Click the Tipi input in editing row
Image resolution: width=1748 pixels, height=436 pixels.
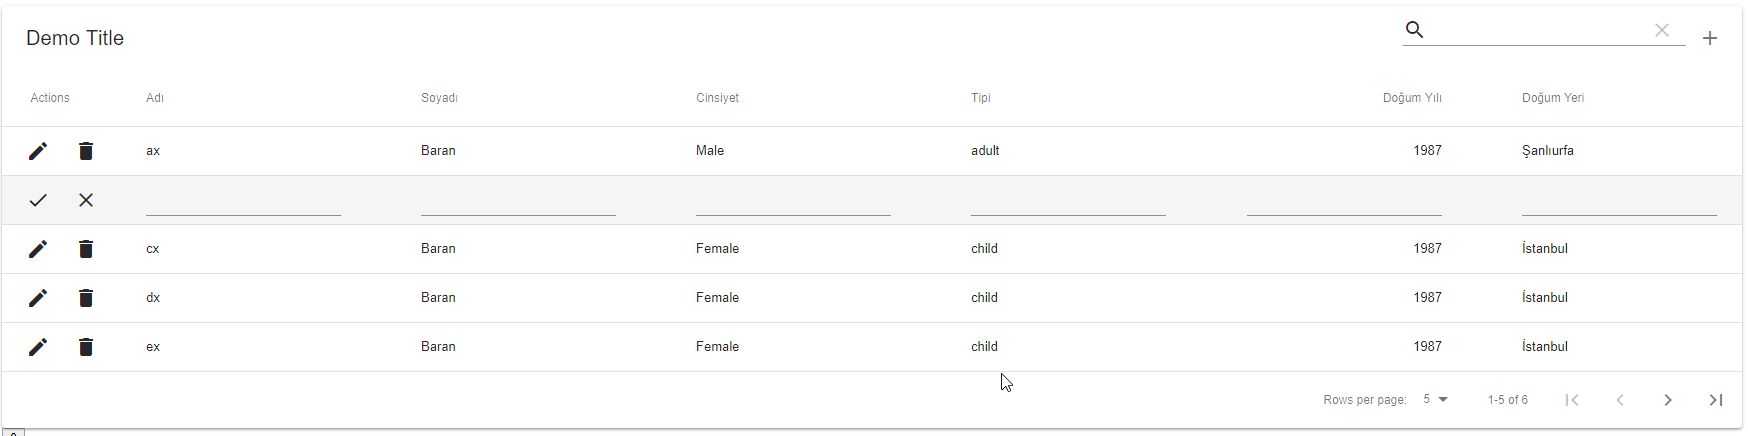[1068, 201]
